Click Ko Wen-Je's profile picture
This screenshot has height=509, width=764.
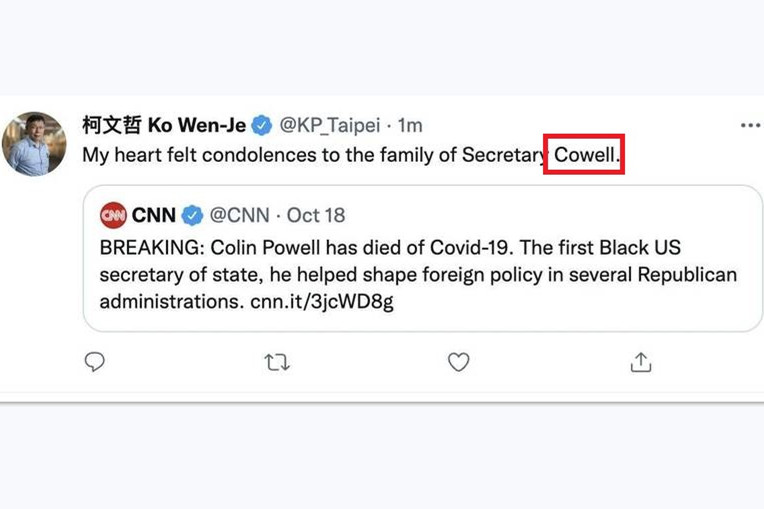34,143
